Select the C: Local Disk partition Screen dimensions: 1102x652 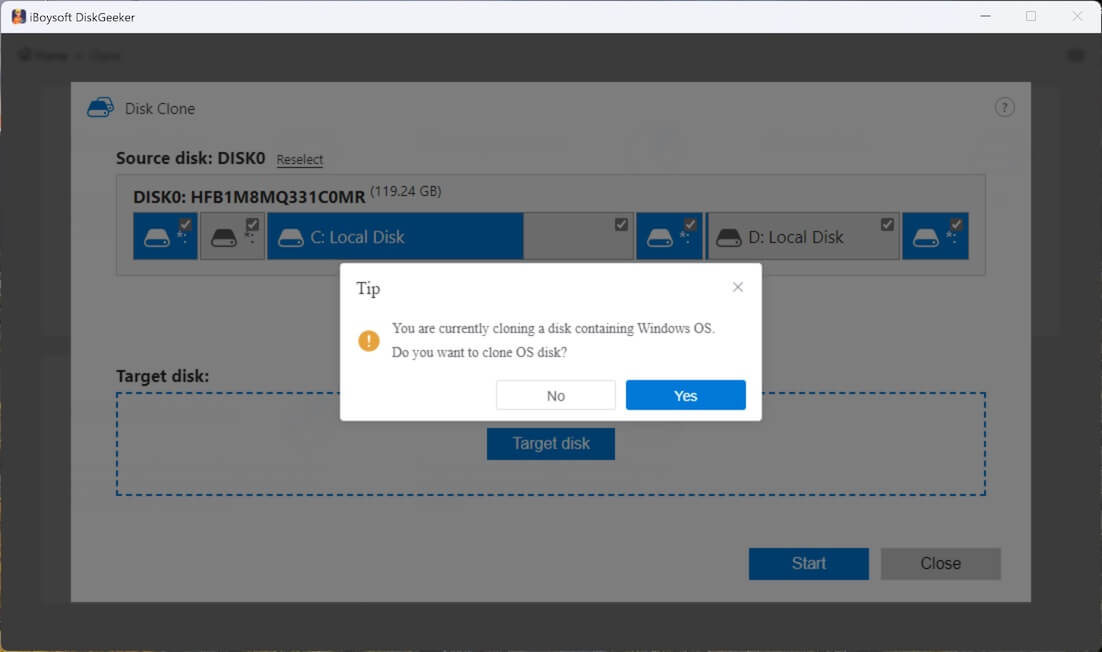point(450,237)
